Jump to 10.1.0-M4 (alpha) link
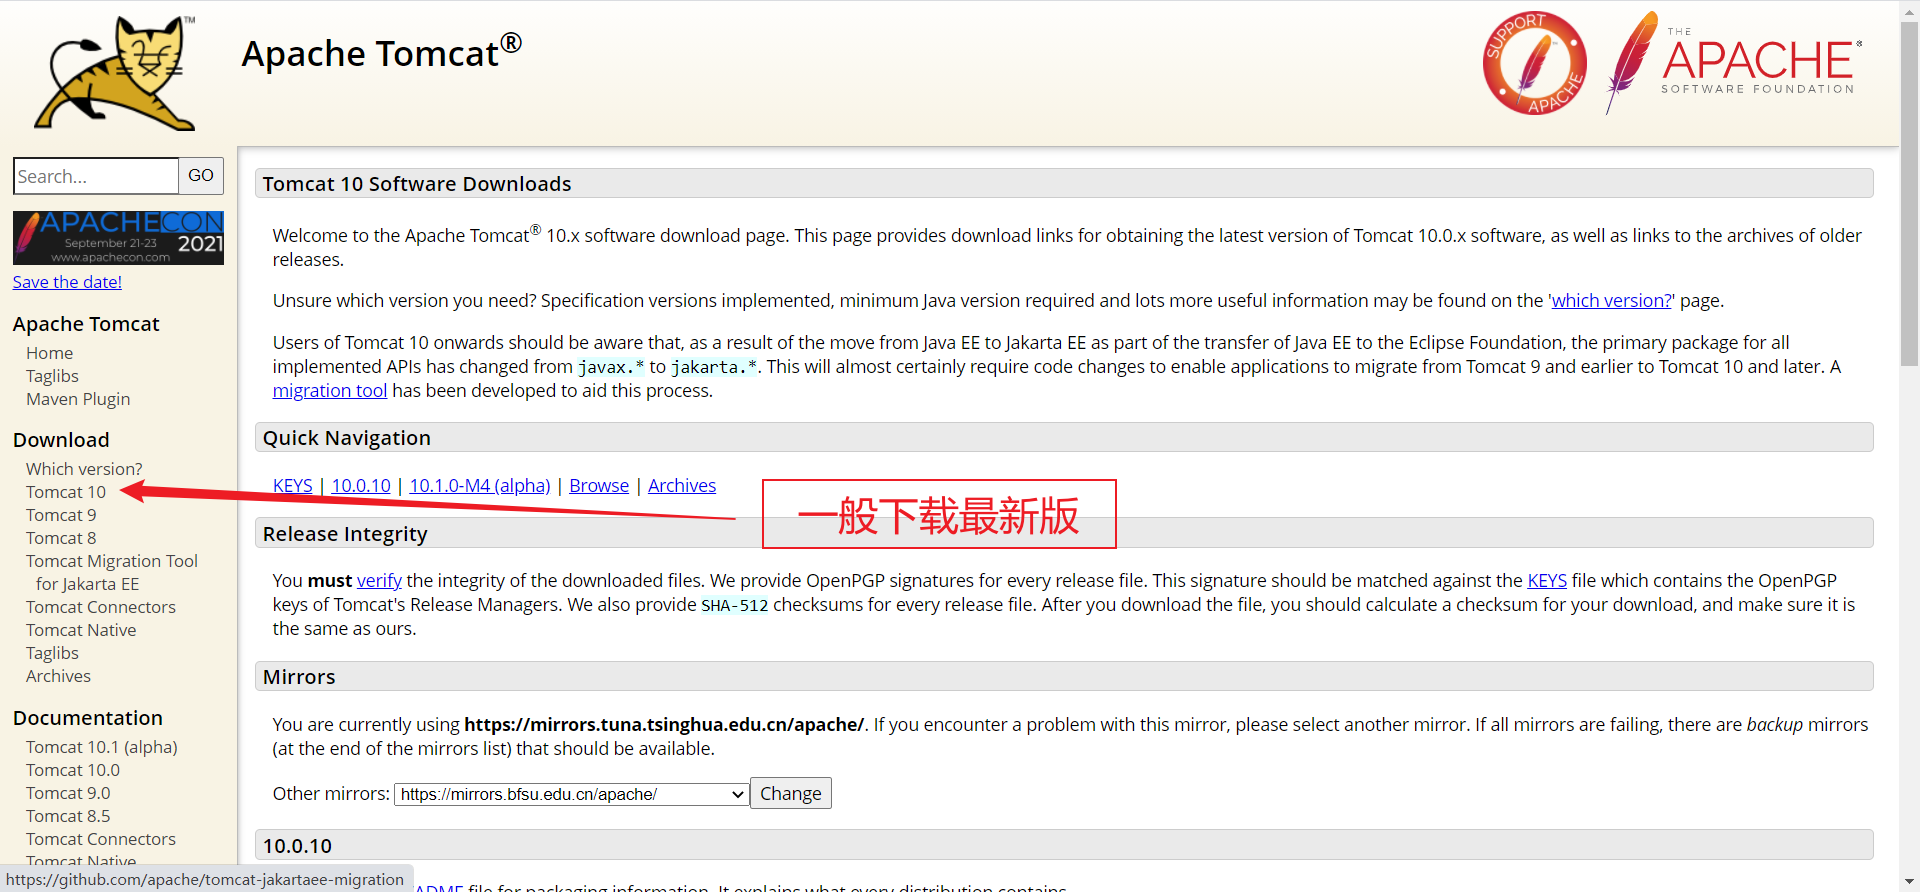The image size is (1920, 892). tap(480, 486)
